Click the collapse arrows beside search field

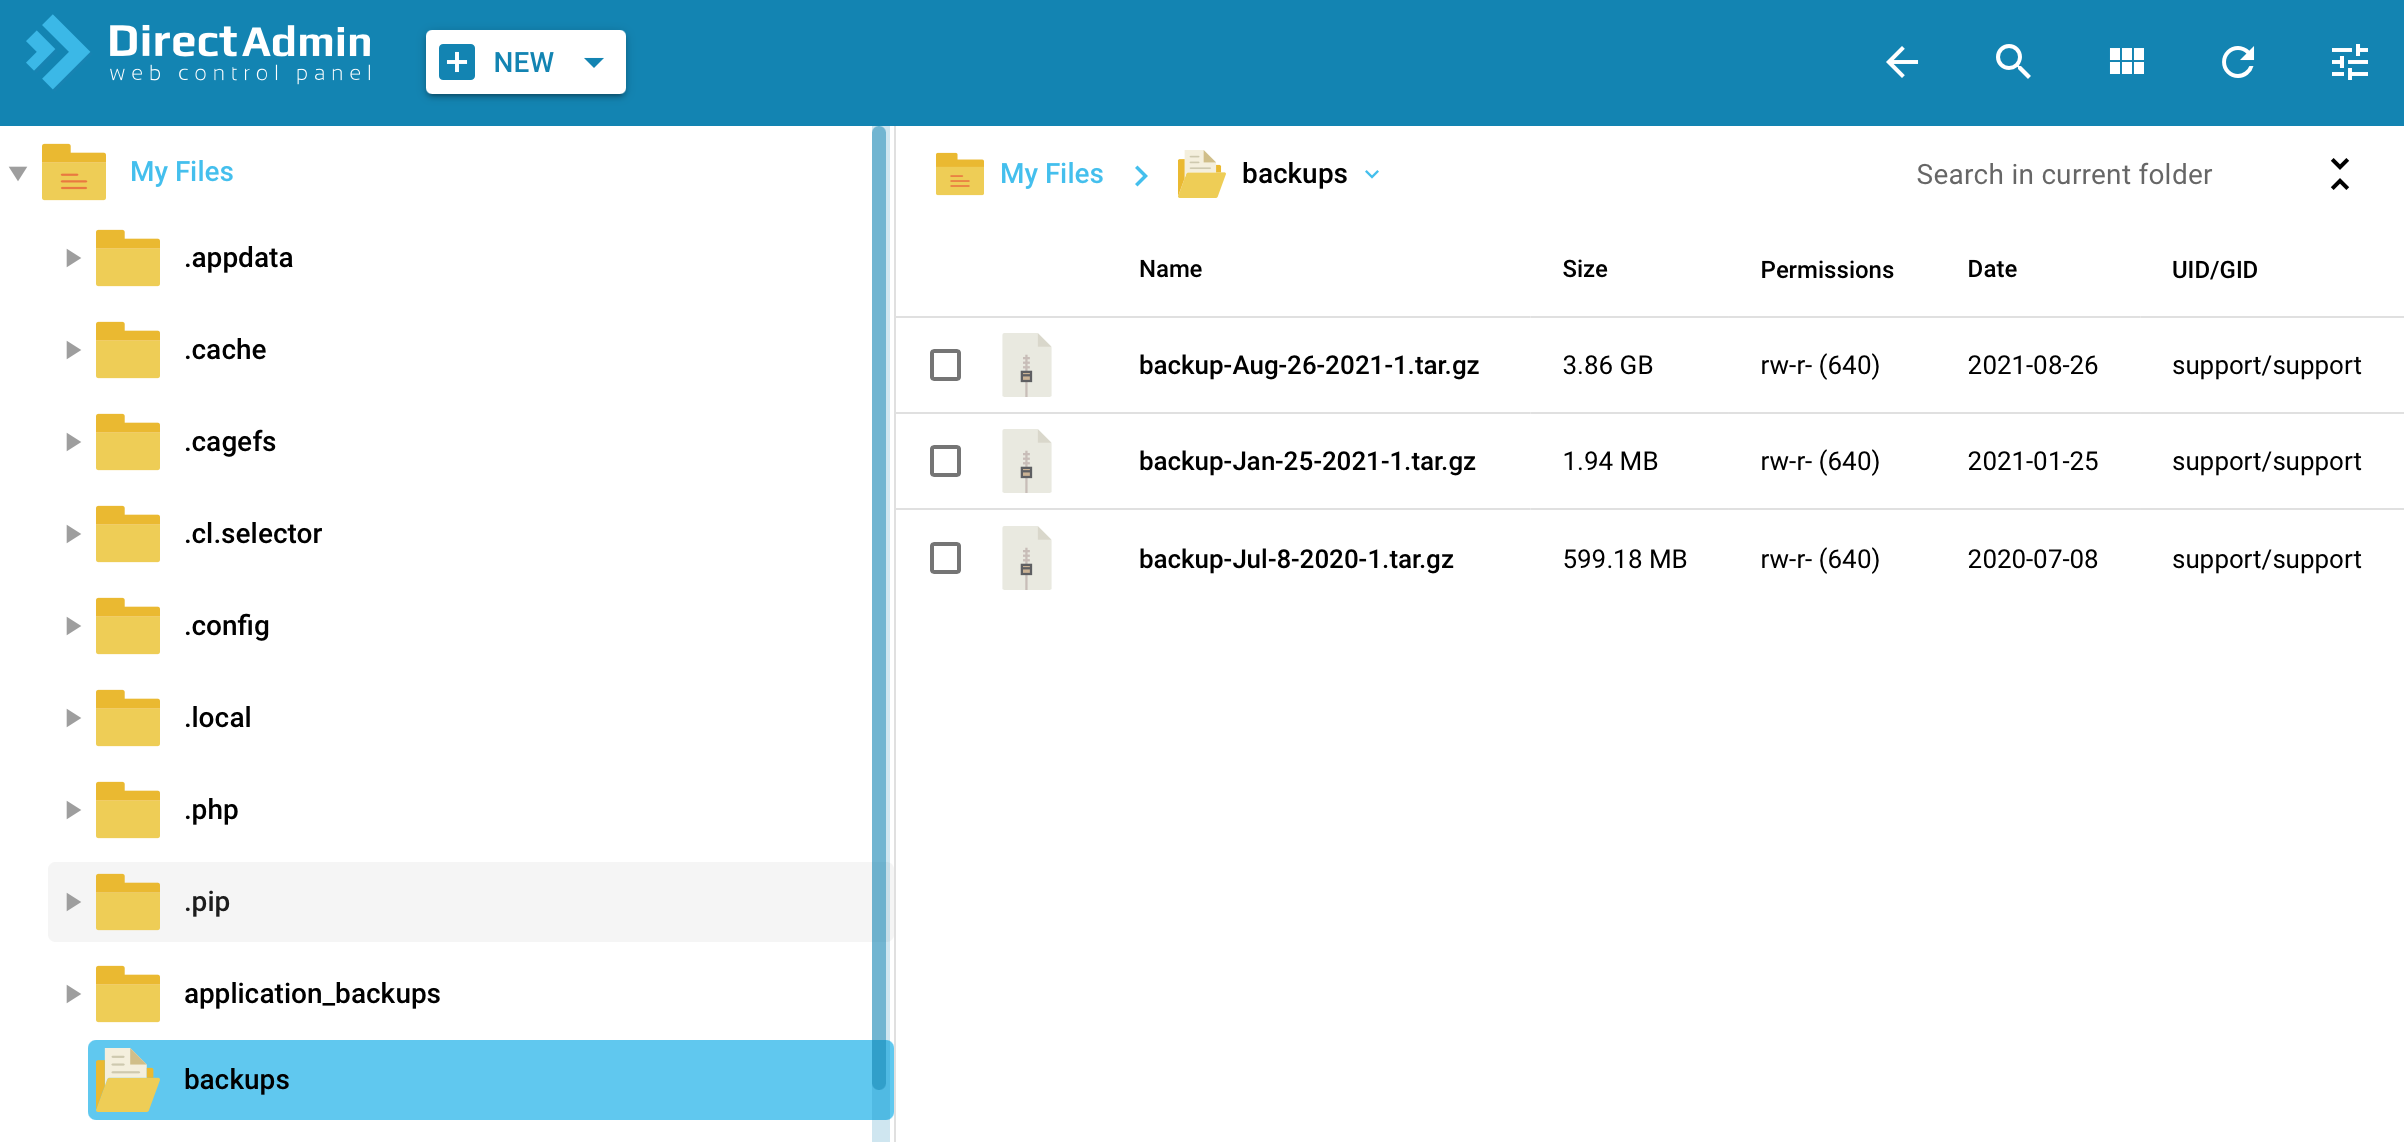[2340, 174]
